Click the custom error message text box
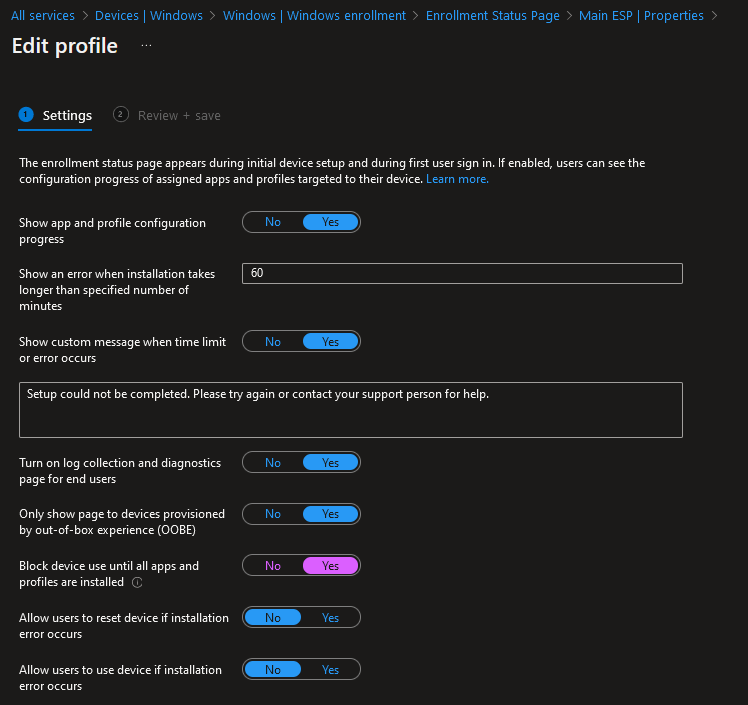Viewport: 748px width, 705px height. pyautogui.click(x=351, y=410)
